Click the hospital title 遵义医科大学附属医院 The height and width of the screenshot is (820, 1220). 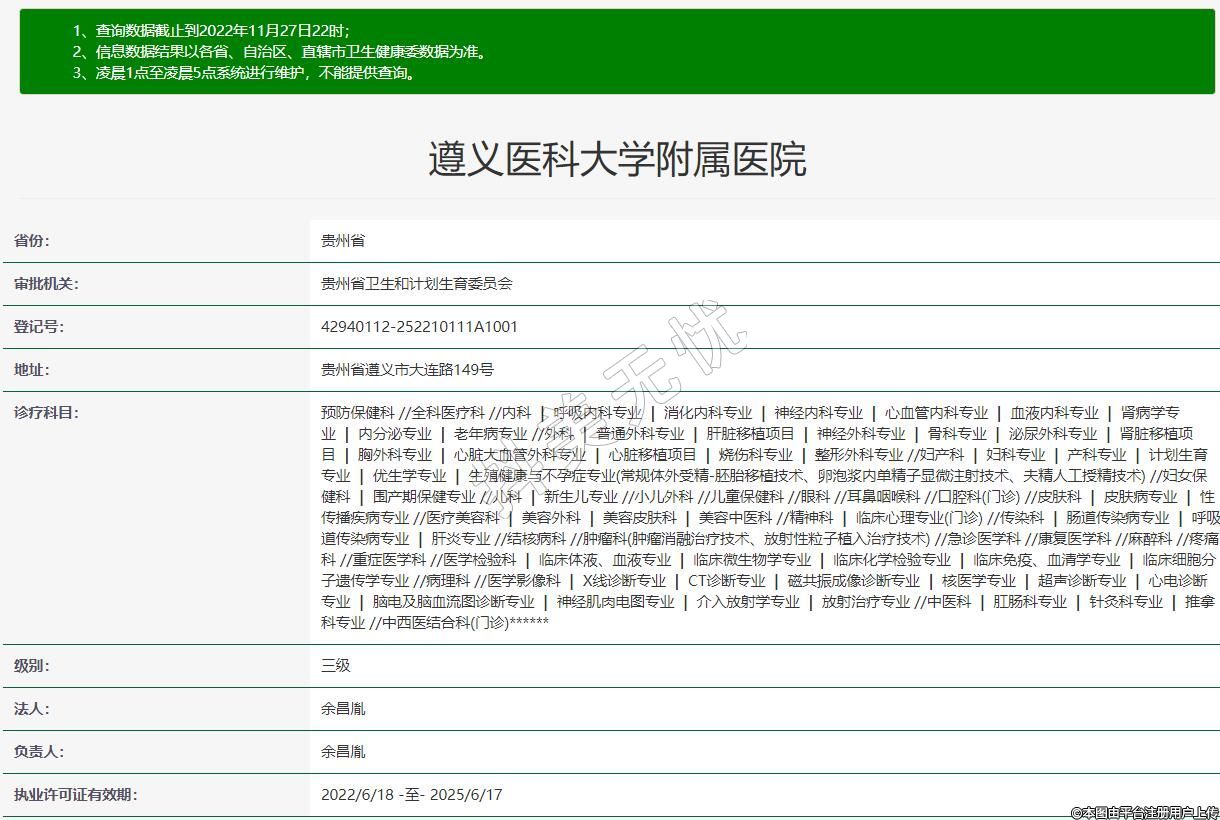click(x=617, y=159)
